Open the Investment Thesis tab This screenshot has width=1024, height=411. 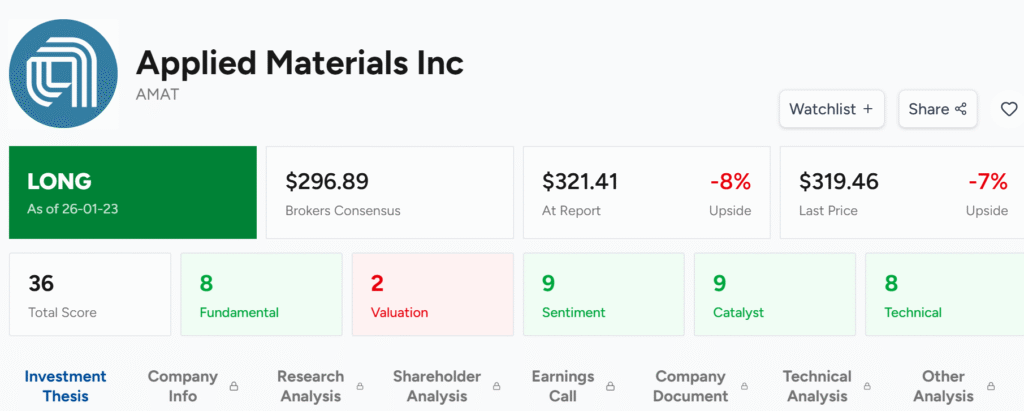pos(65,386)
